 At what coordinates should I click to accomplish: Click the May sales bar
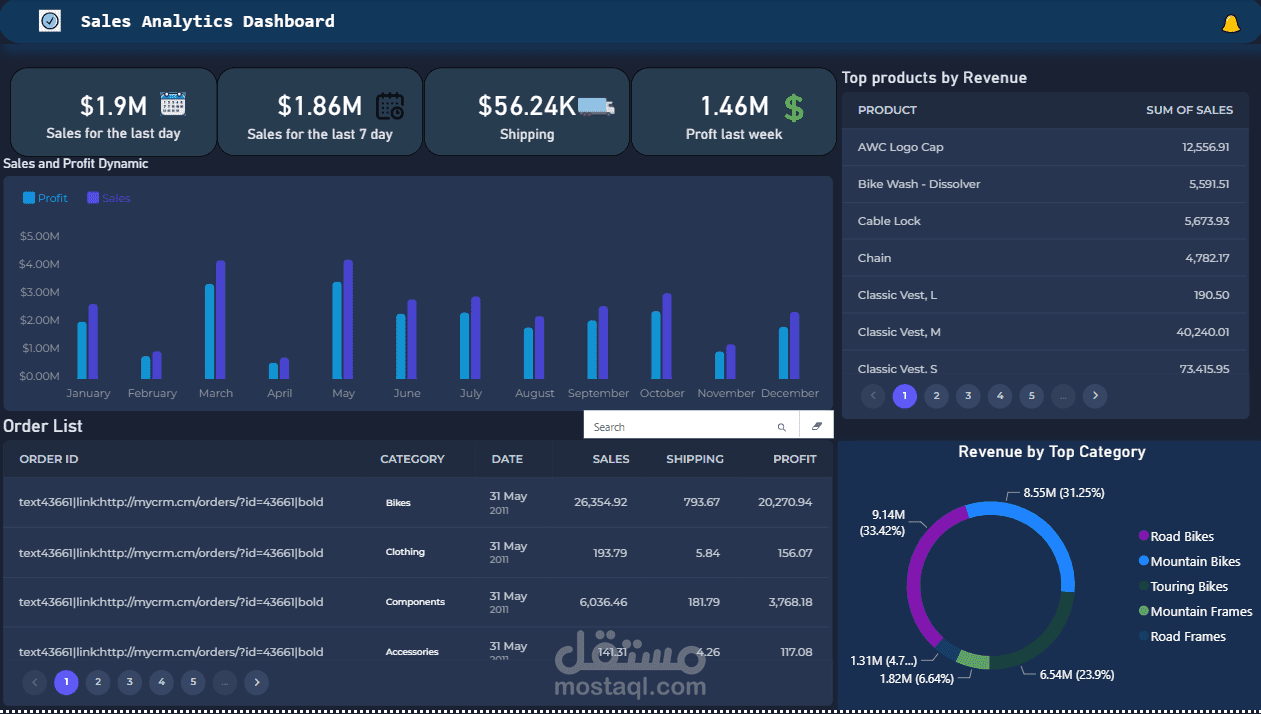[x=348, y=319]
